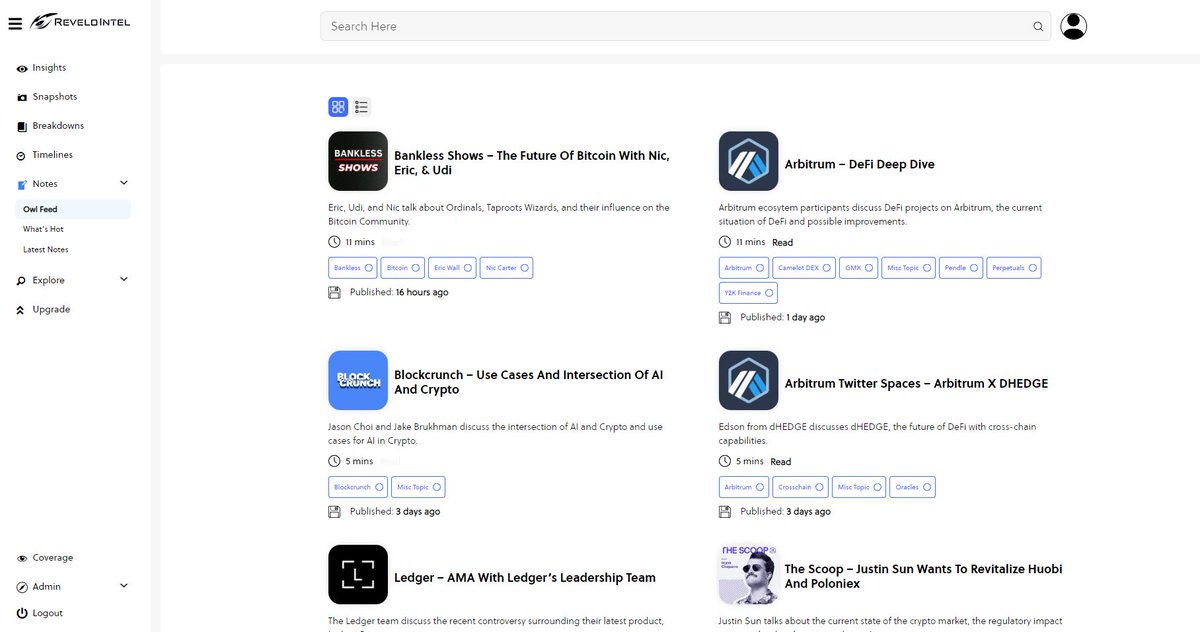Open the user profile avatar

pyautogui.click(x=1073, y=26)
